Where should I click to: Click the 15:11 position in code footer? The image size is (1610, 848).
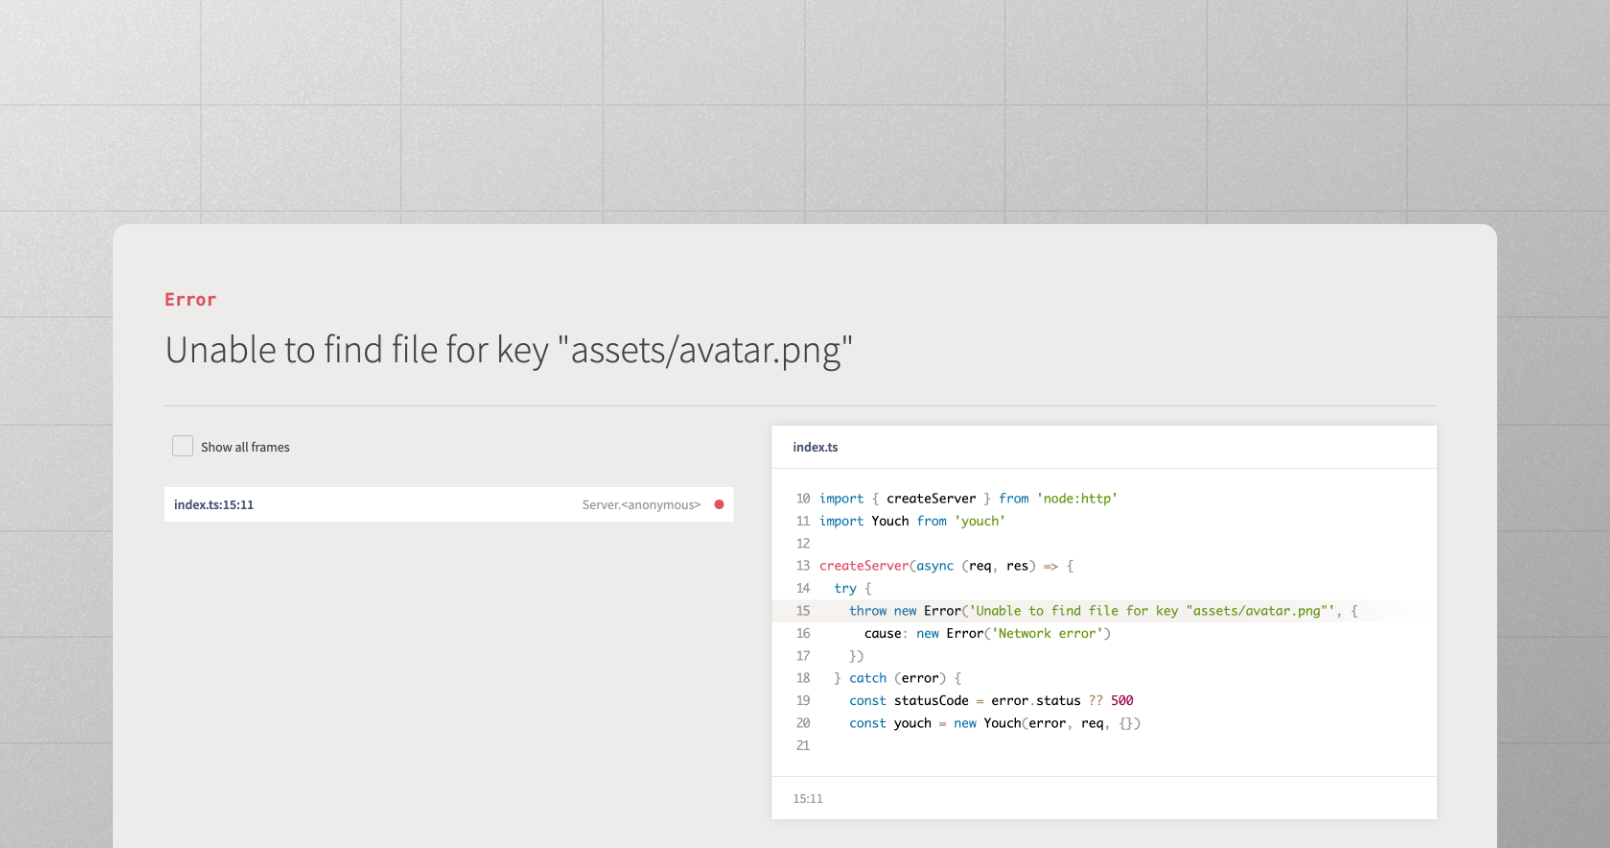coord(808,799)
